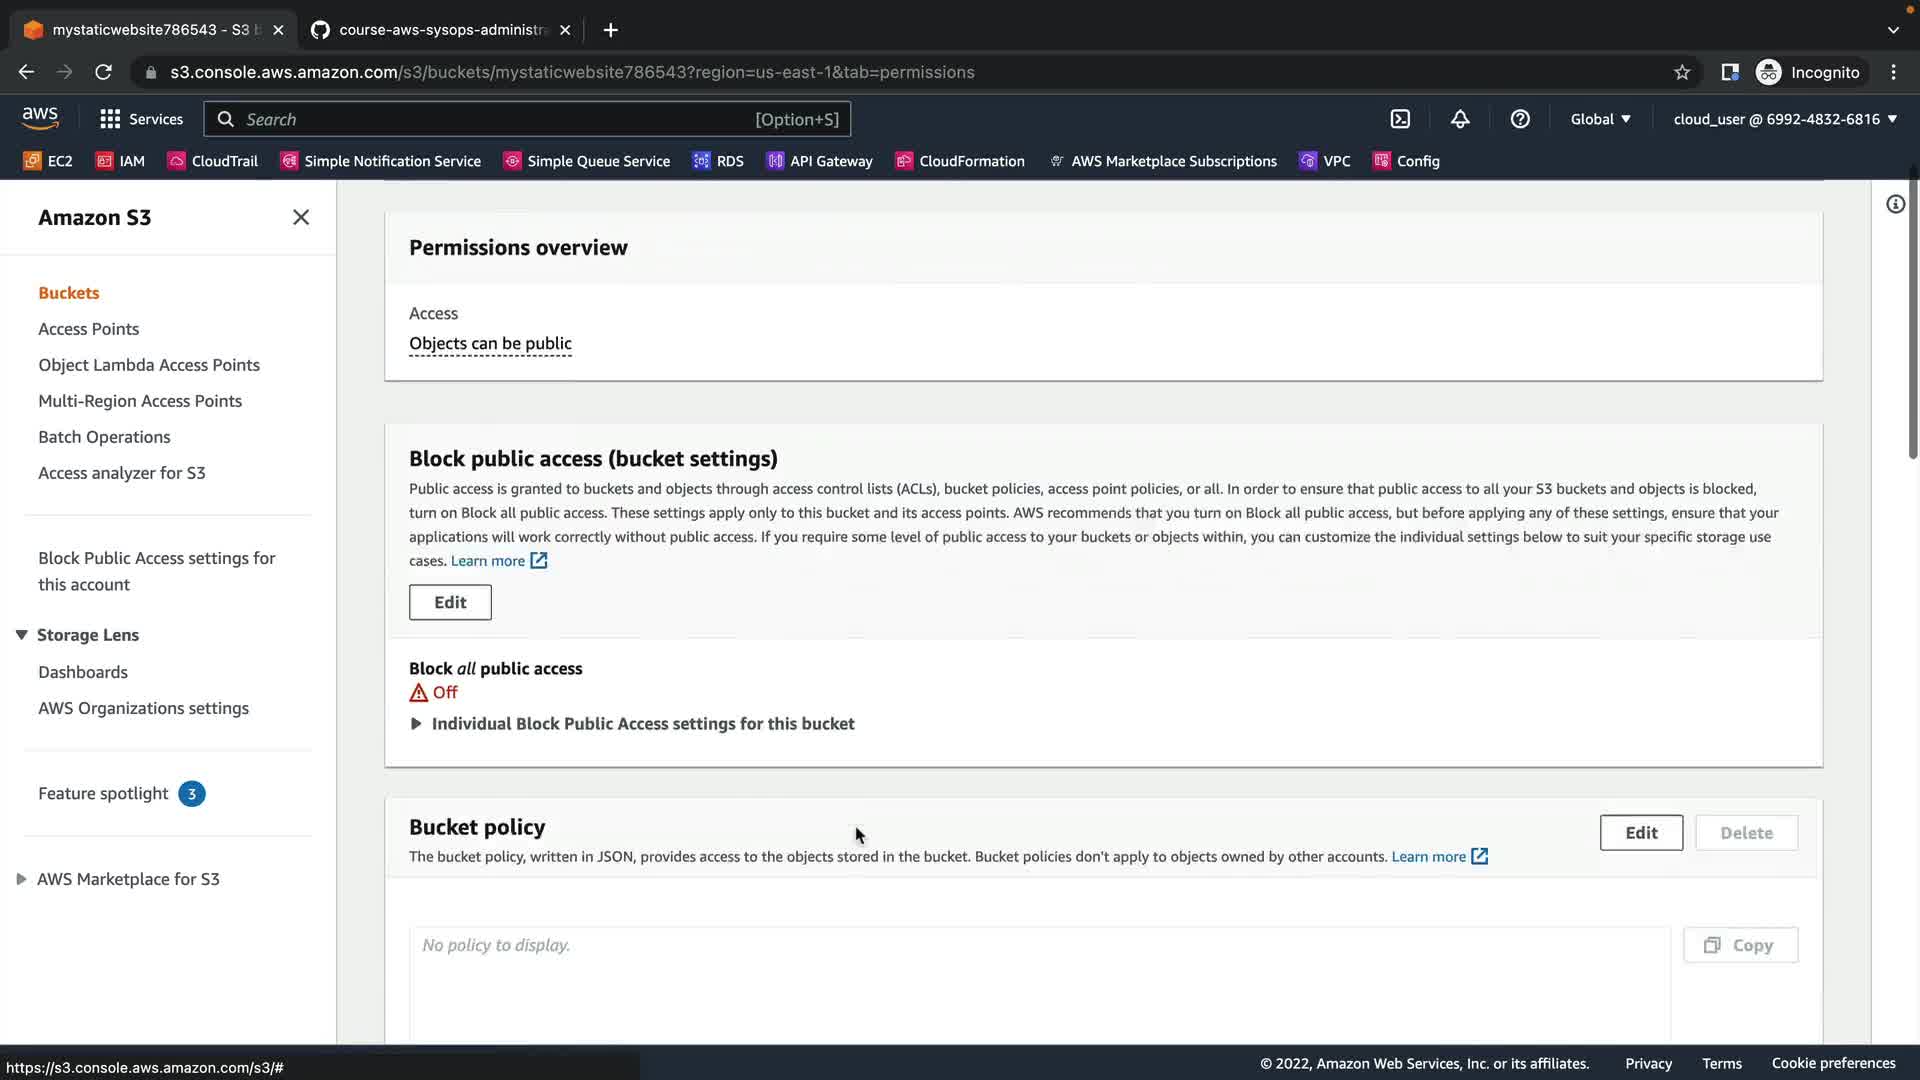Viewport: 1920px width, 1080px height.
Task: Open the info panel icon at right
Action: click(x=1895, y=205)
